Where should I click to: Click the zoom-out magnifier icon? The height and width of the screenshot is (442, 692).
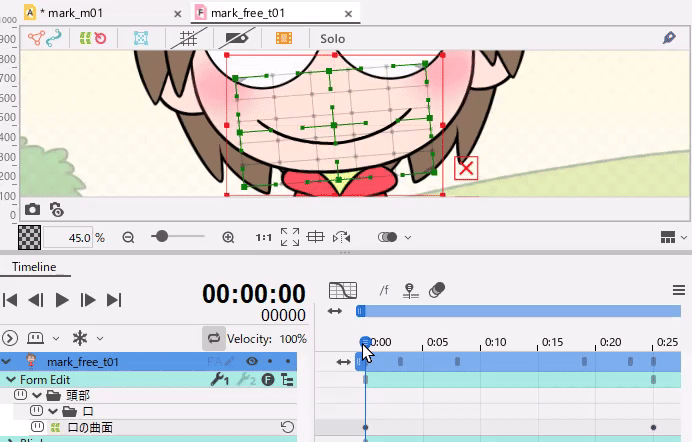pos(128,237)
